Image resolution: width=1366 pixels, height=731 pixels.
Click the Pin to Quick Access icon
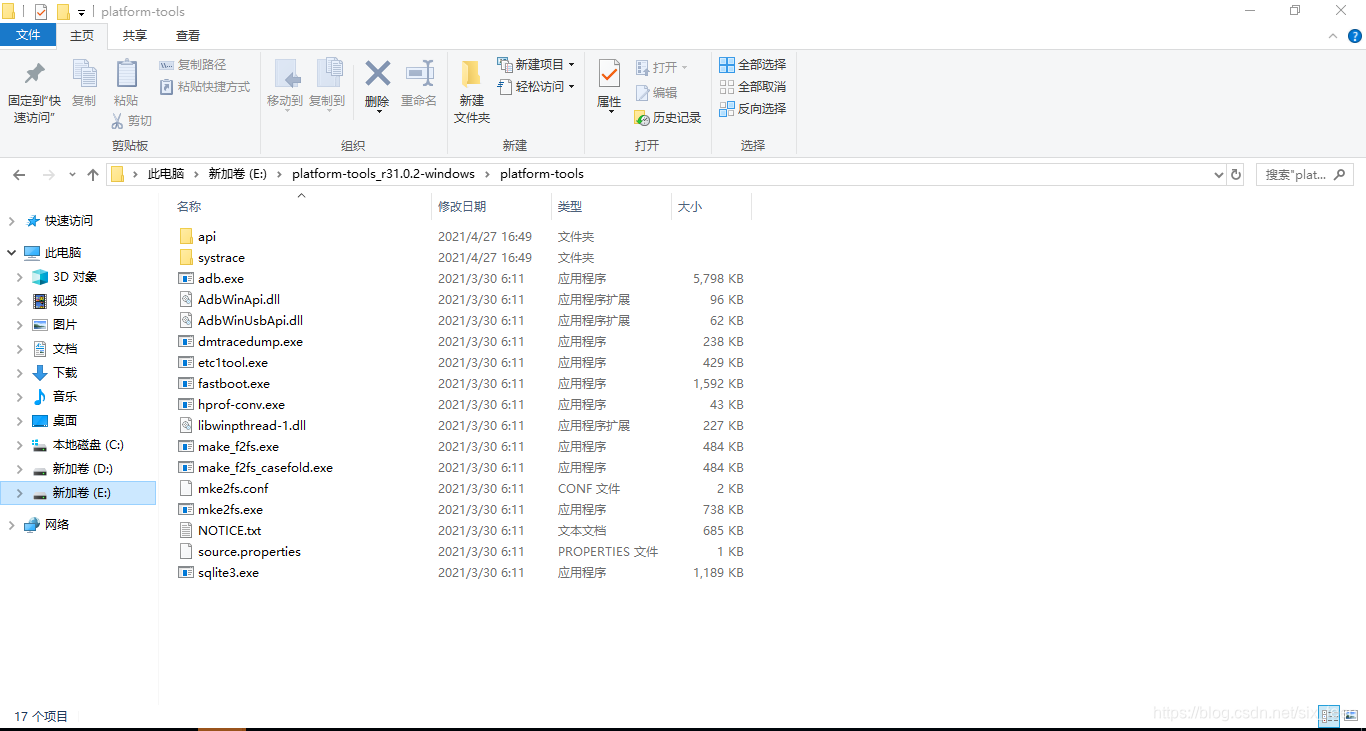pyautogui.click(x=35, y=73)
